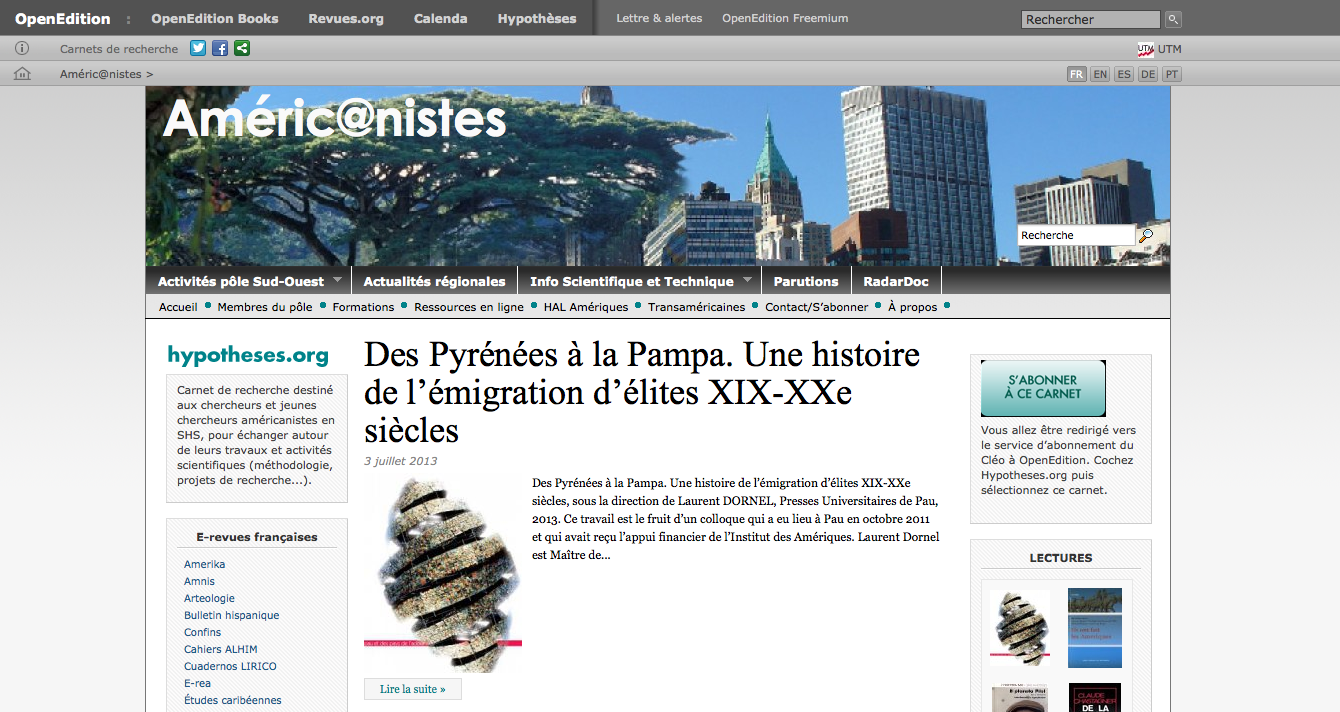The image size is (1340, 712).
Task: Switch language to EN
Action: click(x=1100, y=74)
